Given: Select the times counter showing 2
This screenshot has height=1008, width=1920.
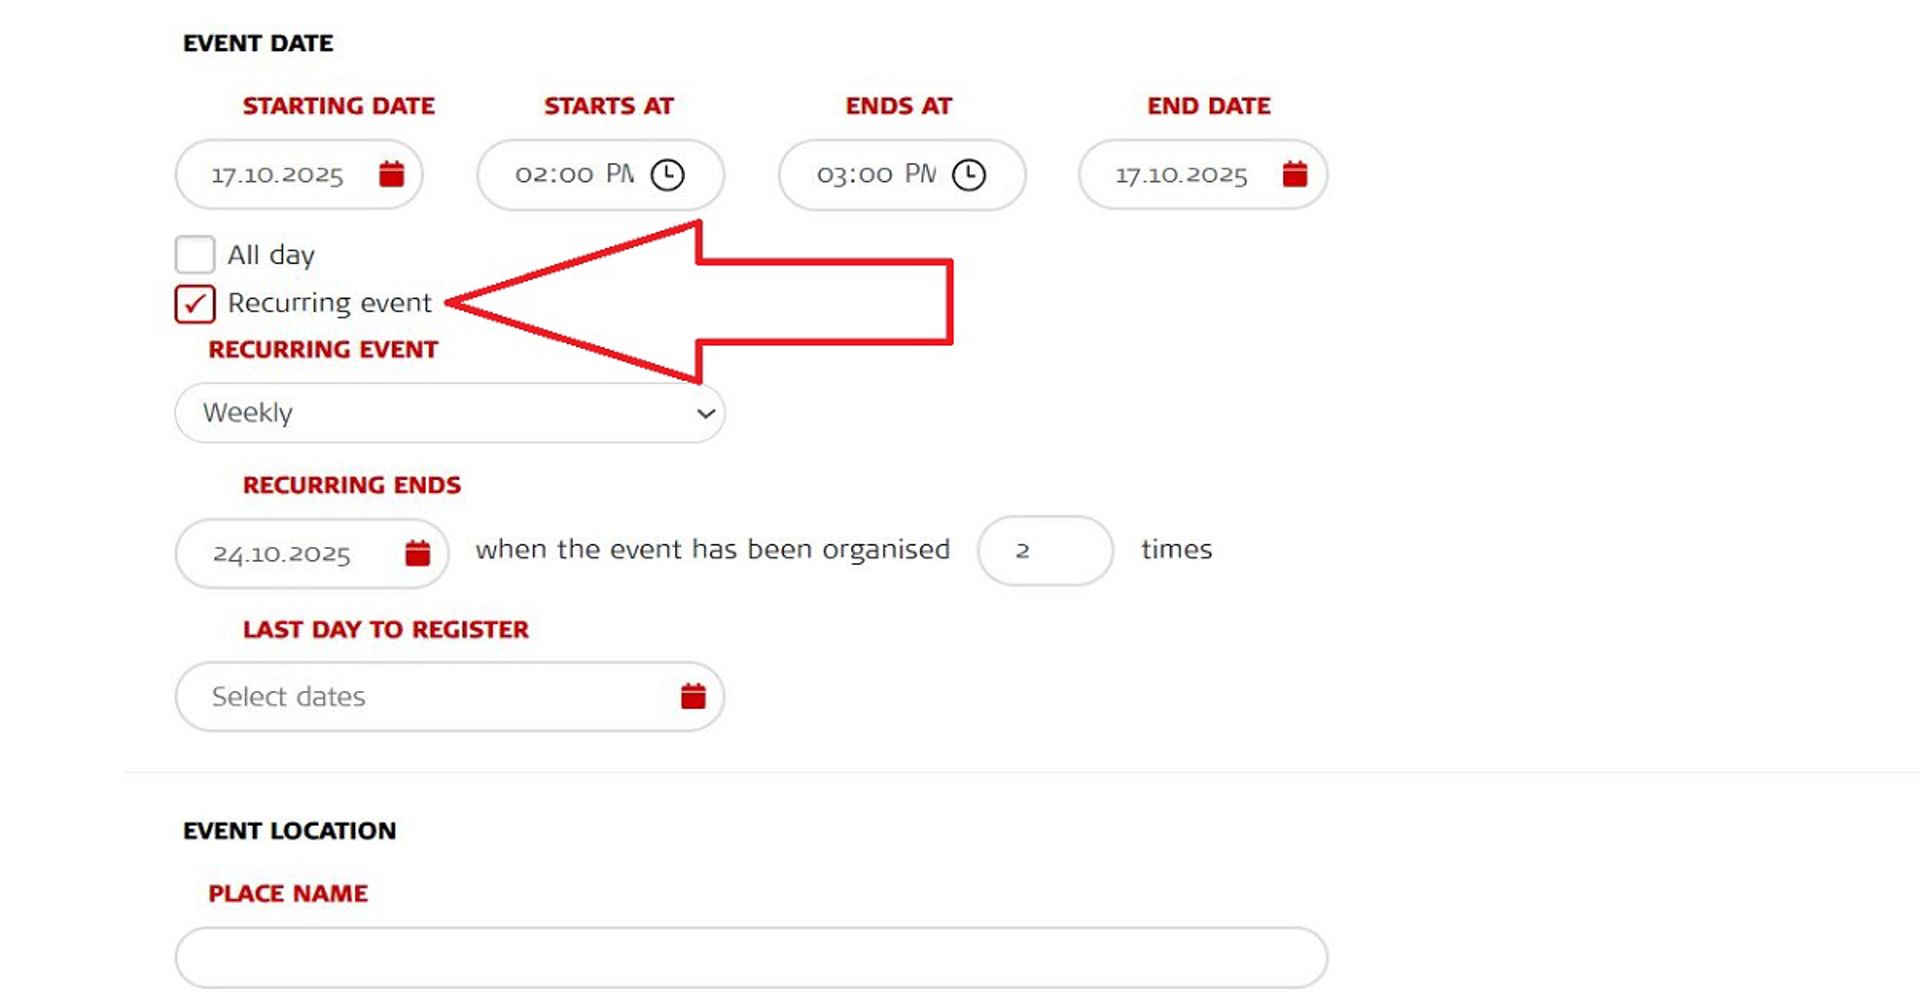Looking at the screenshot, I should coord(1044,550).
